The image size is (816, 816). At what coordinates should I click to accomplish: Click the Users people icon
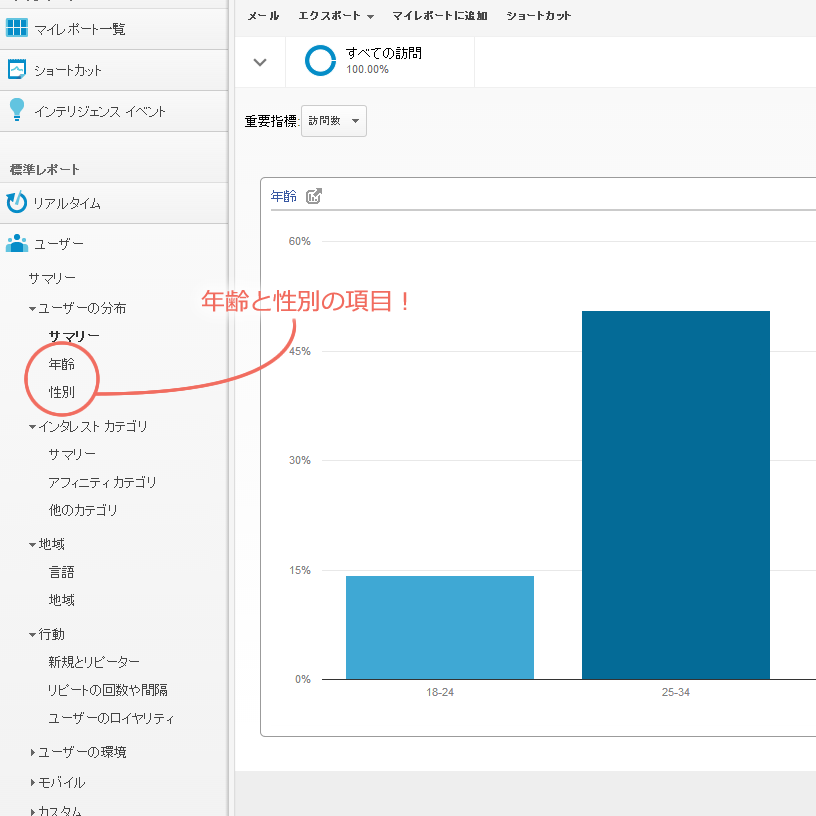tap(17, 243)
